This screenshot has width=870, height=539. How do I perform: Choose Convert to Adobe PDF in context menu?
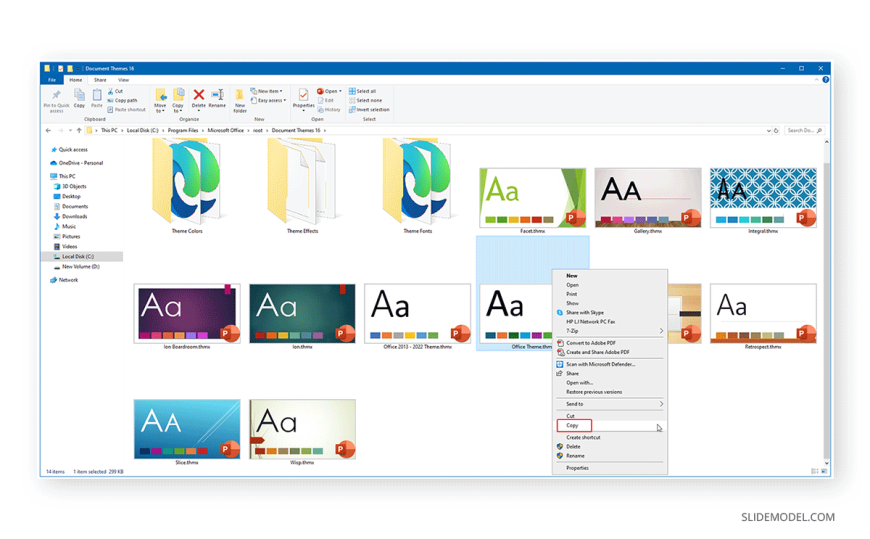point(610,343)
